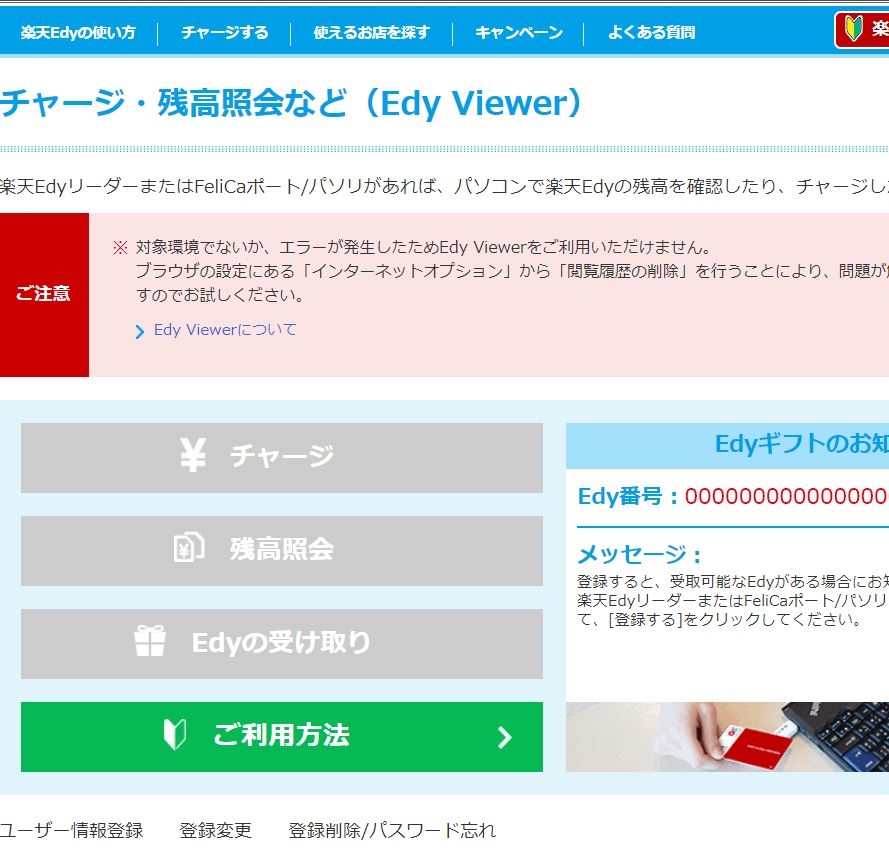The image size is (889, 859).
Task: Click the red beginner-mark button at top right
Action: pos(862,29)
